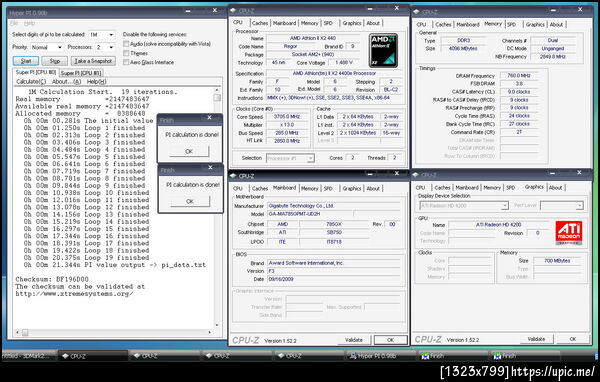Viewport: 600px width, 382px height.
Task: Click OK in the CPU-Z Mainboard window
Action: tap(390, 340)
